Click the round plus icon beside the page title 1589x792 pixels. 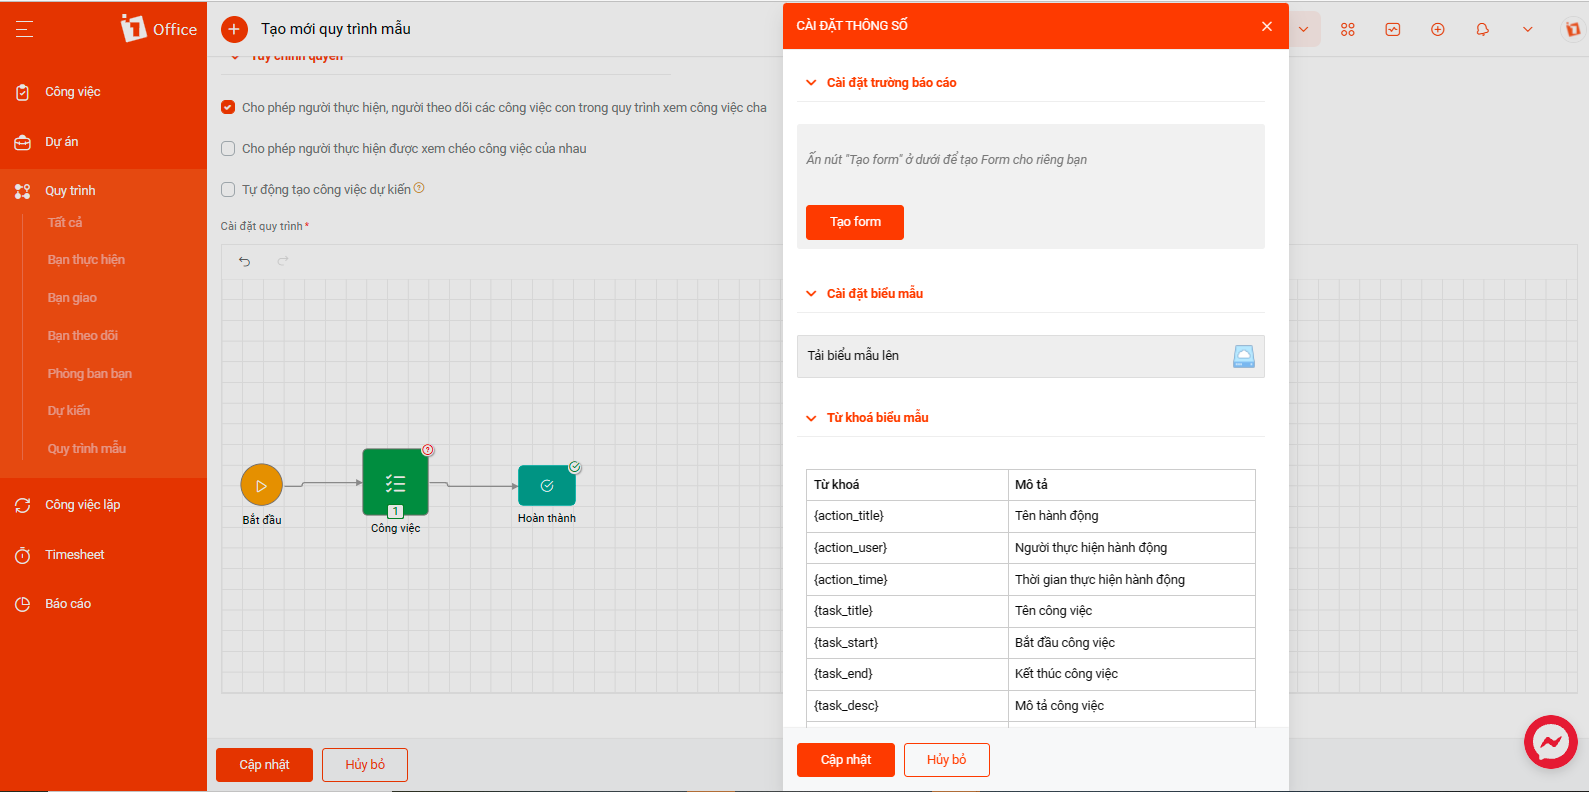pyautogui.click(x=234, y=29)
